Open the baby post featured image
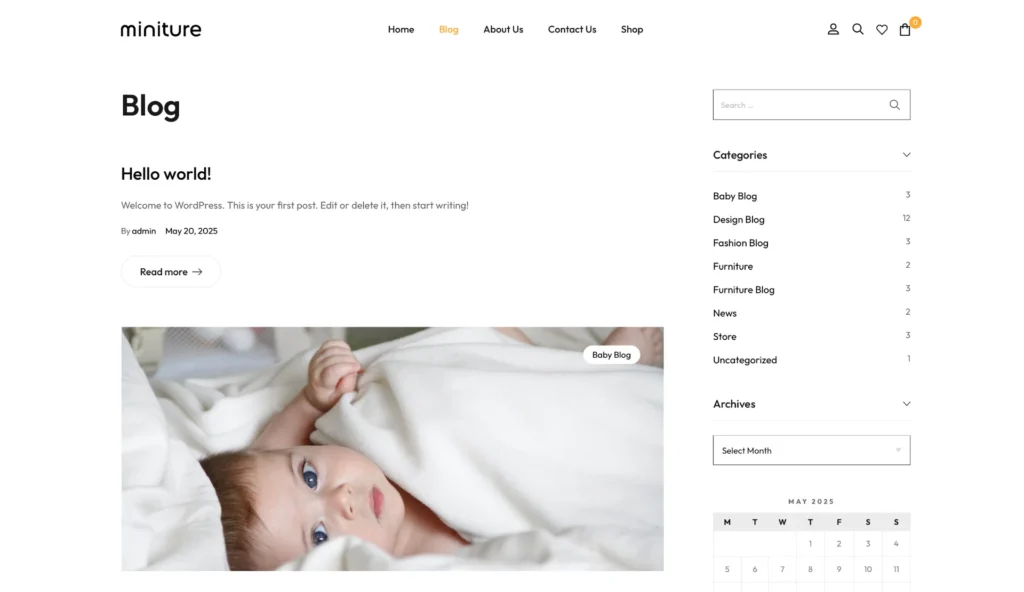 pos(392,449)
